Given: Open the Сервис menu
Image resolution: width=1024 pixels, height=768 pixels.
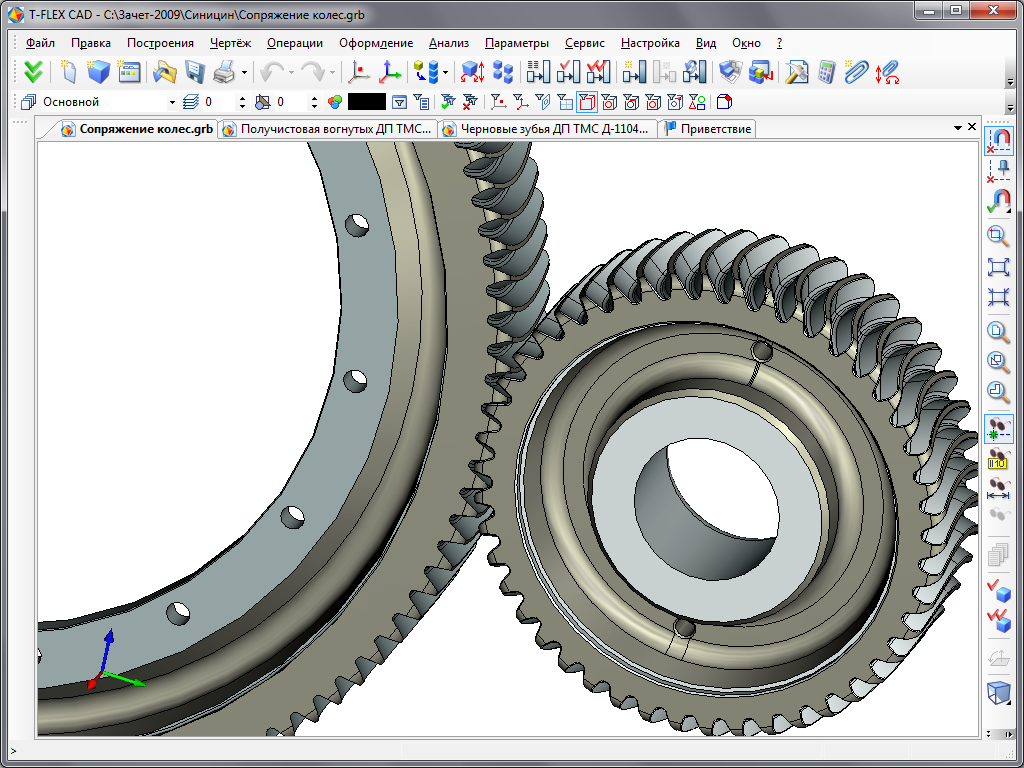Looking at the screenshot, I should [584, 43].
